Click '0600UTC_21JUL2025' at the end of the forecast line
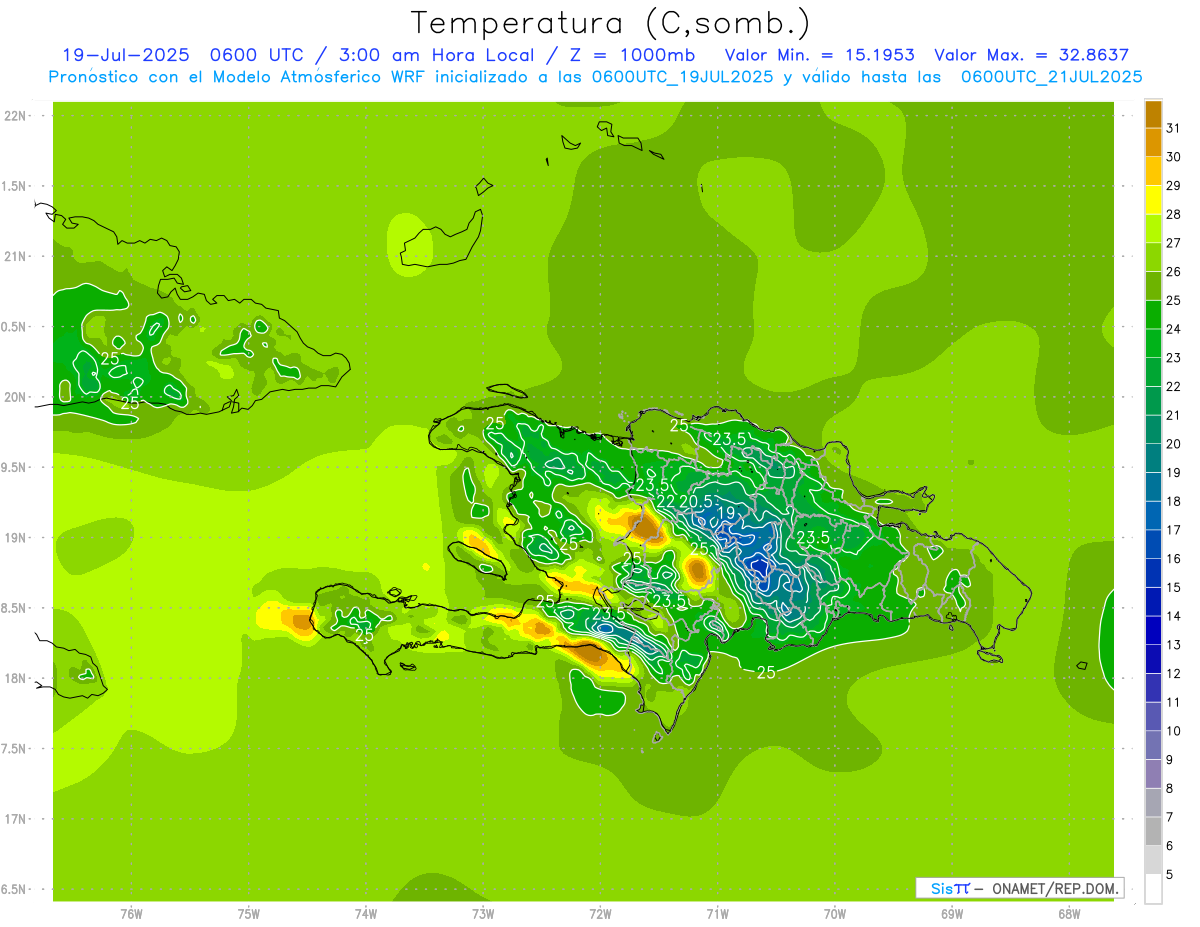Image resolution: width=1200 pixels, height=927 pixels. point(1051,77)
